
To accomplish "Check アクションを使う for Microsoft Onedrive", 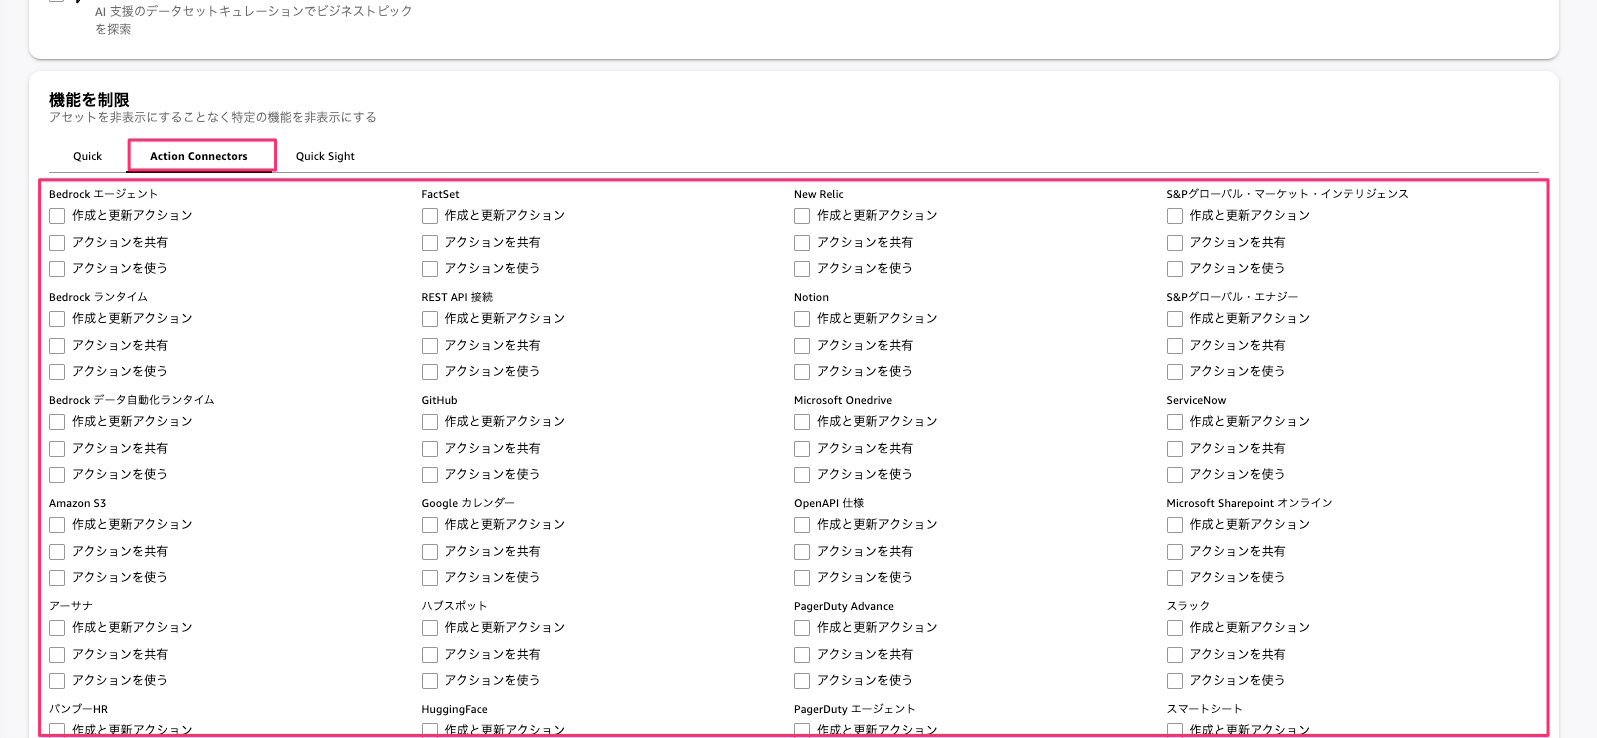I will (x=802, y=475).
